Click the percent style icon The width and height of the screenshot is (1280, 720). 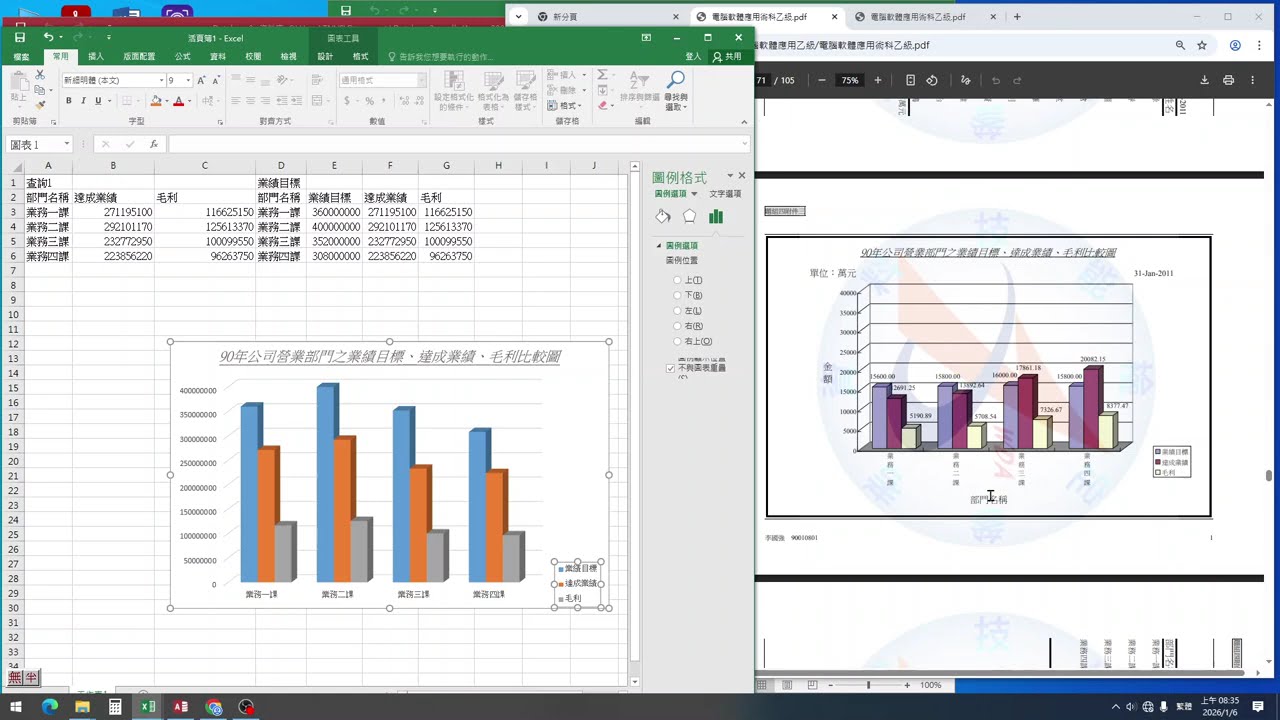[x=370, y=101]
